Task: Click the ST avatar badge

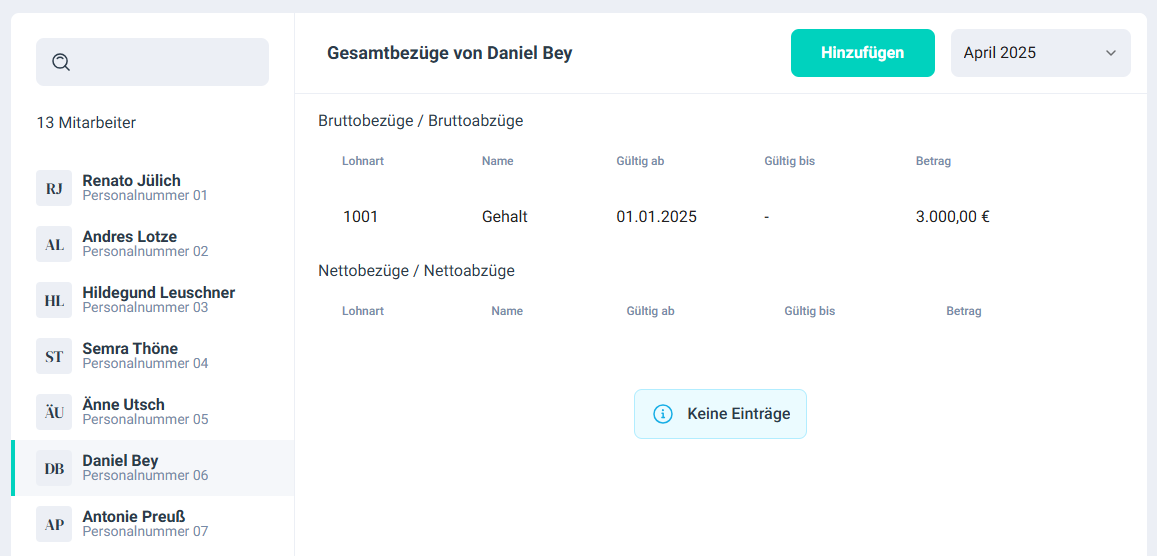Action: tap(54, 356)
